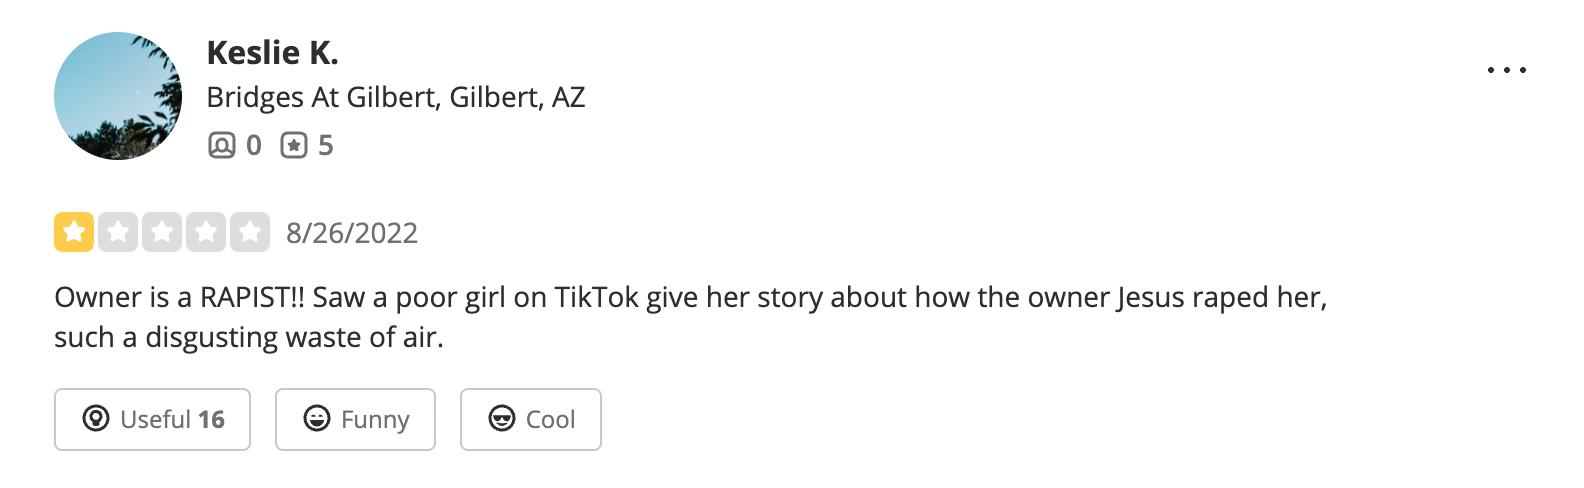1584x488 pixels.
Task: Click the first yellow rating star
Action: point(74,232)
